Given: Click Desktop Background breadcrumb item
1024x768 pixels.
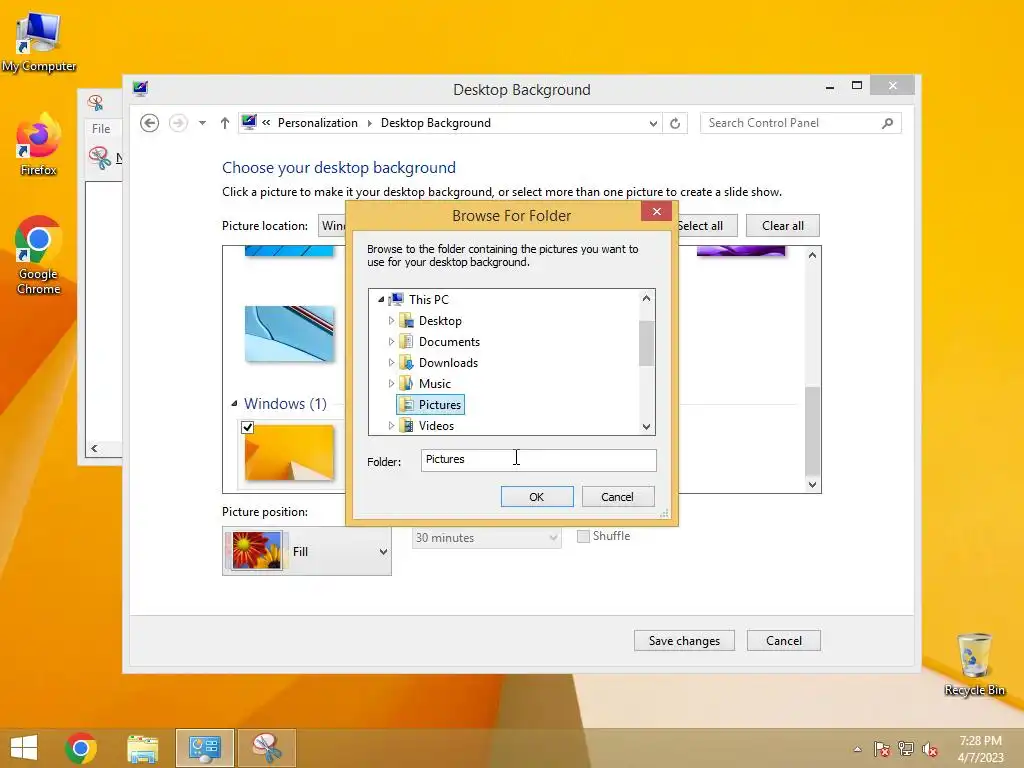Looking at the screenshot, I should click(436, 123).
